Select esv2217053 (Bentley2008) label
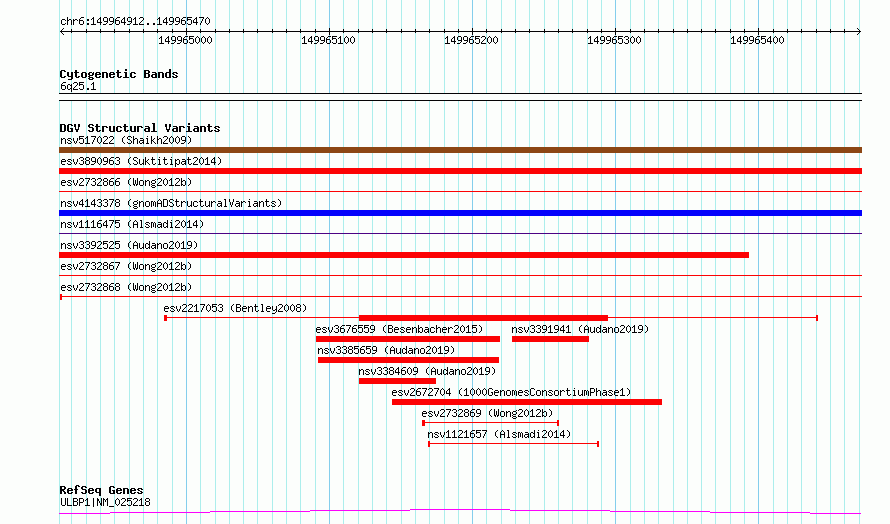Screen dimensions: 890x524 [235, 308]
